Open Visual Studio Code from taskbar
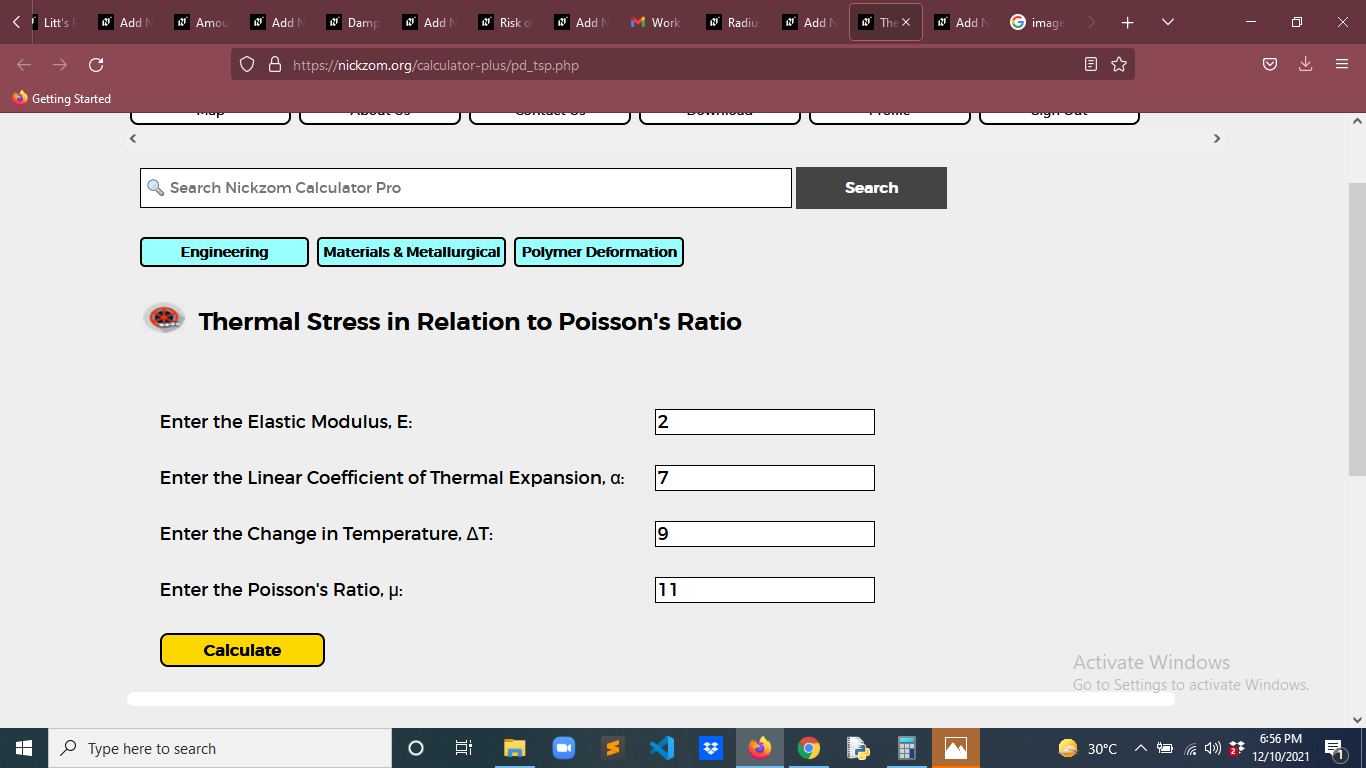Screen dimensions: 1366x768 tap(662, 748)
